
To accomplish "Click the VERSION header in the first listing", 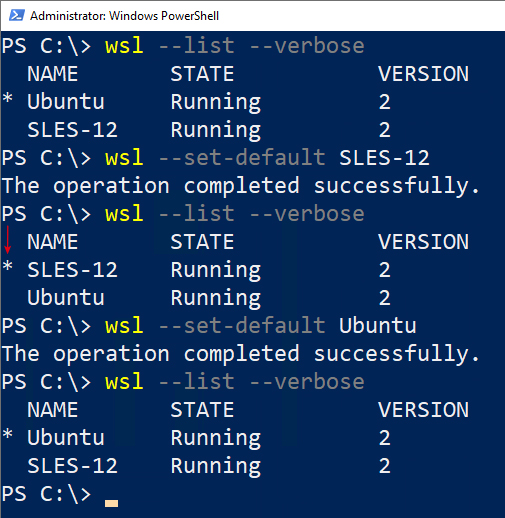I will coord(423,74).
